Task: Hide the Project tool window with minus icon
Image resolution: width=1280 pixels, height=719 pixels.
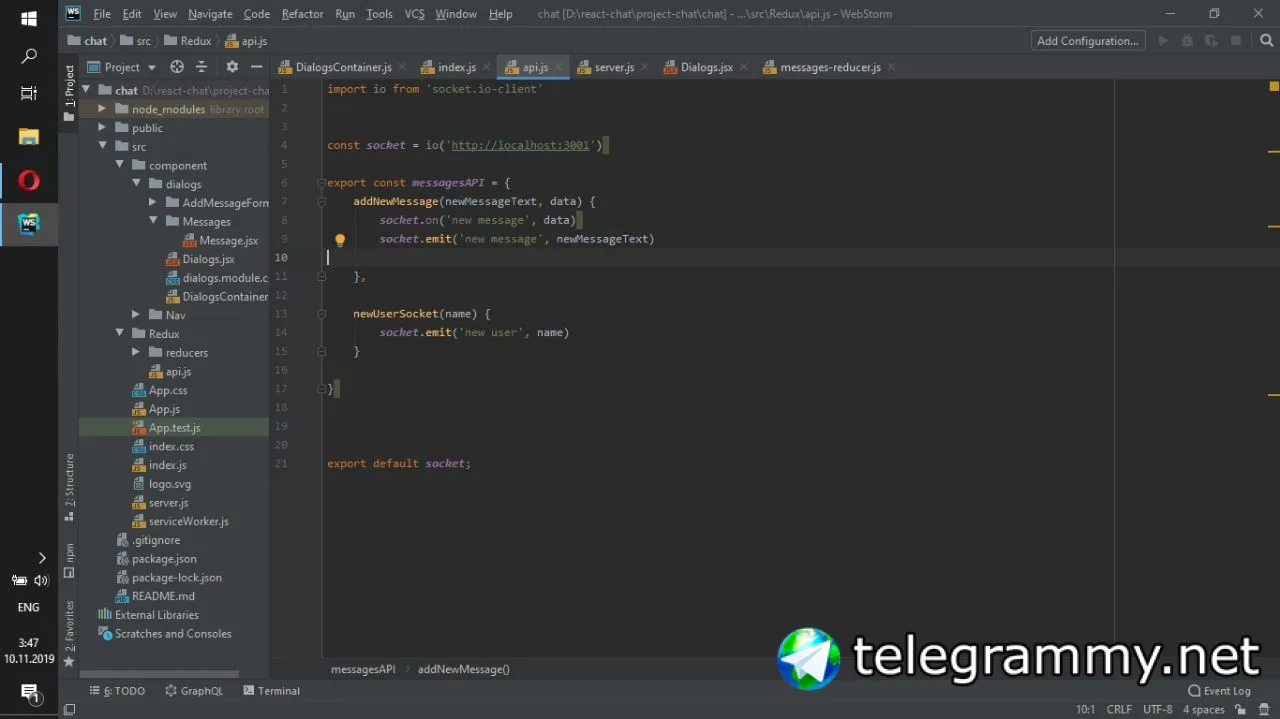Action: (257, 67)
